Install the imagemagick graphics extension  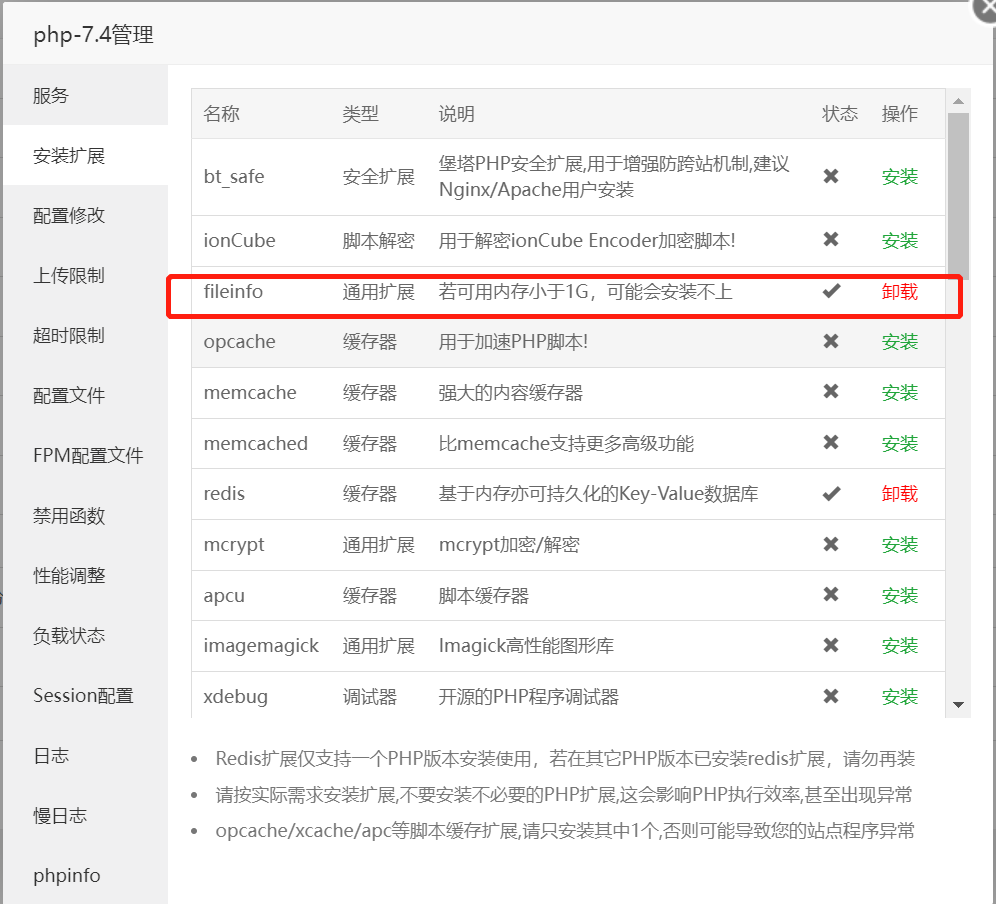click(x=899, y=645)
